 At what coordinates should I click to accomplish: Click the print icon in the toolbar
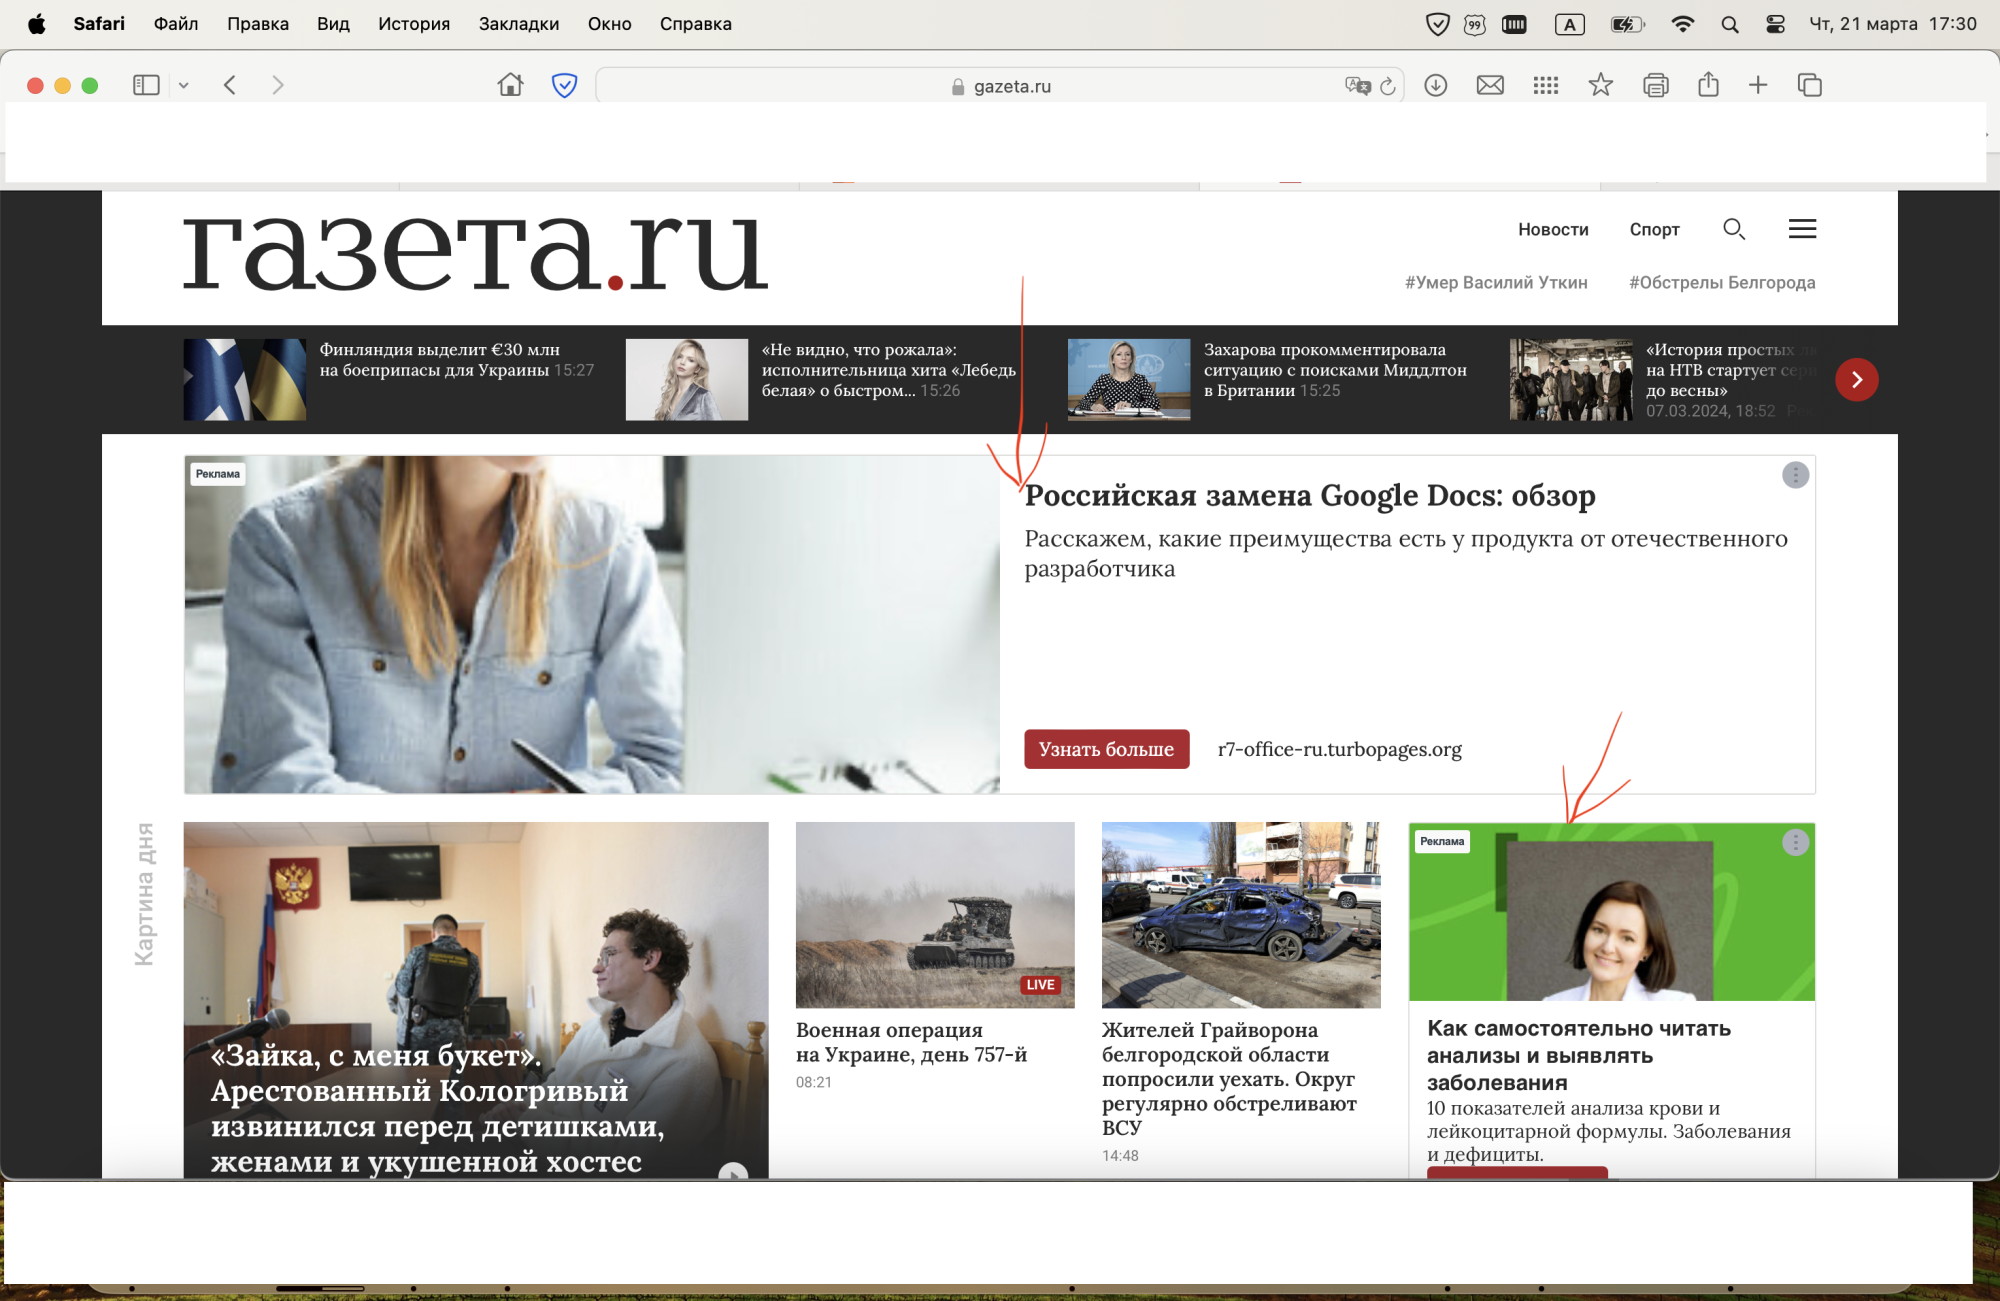(1655, 85)
